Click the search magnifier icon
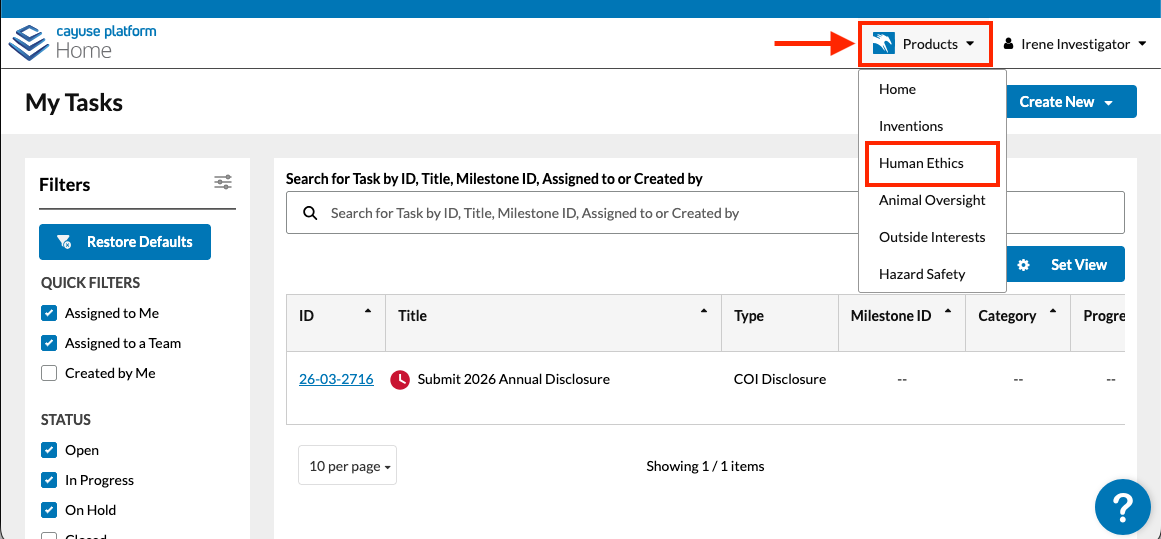1161x539 pixels. (x=311, y=213)
